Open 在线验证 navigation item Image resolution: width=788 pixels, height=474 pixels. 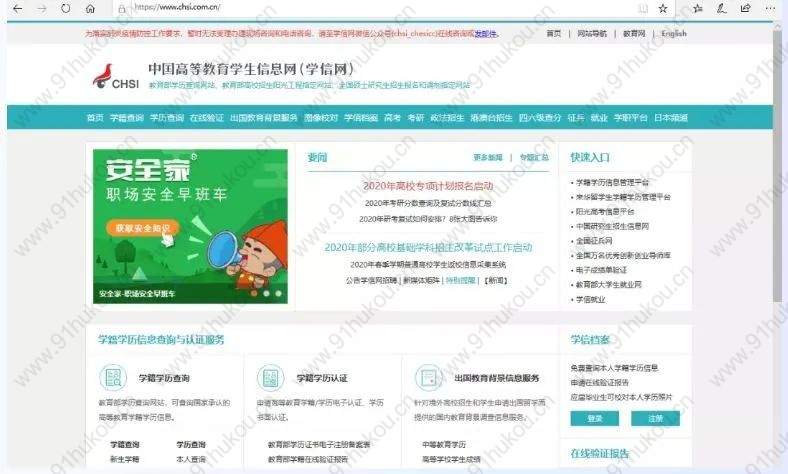(207, 118)
